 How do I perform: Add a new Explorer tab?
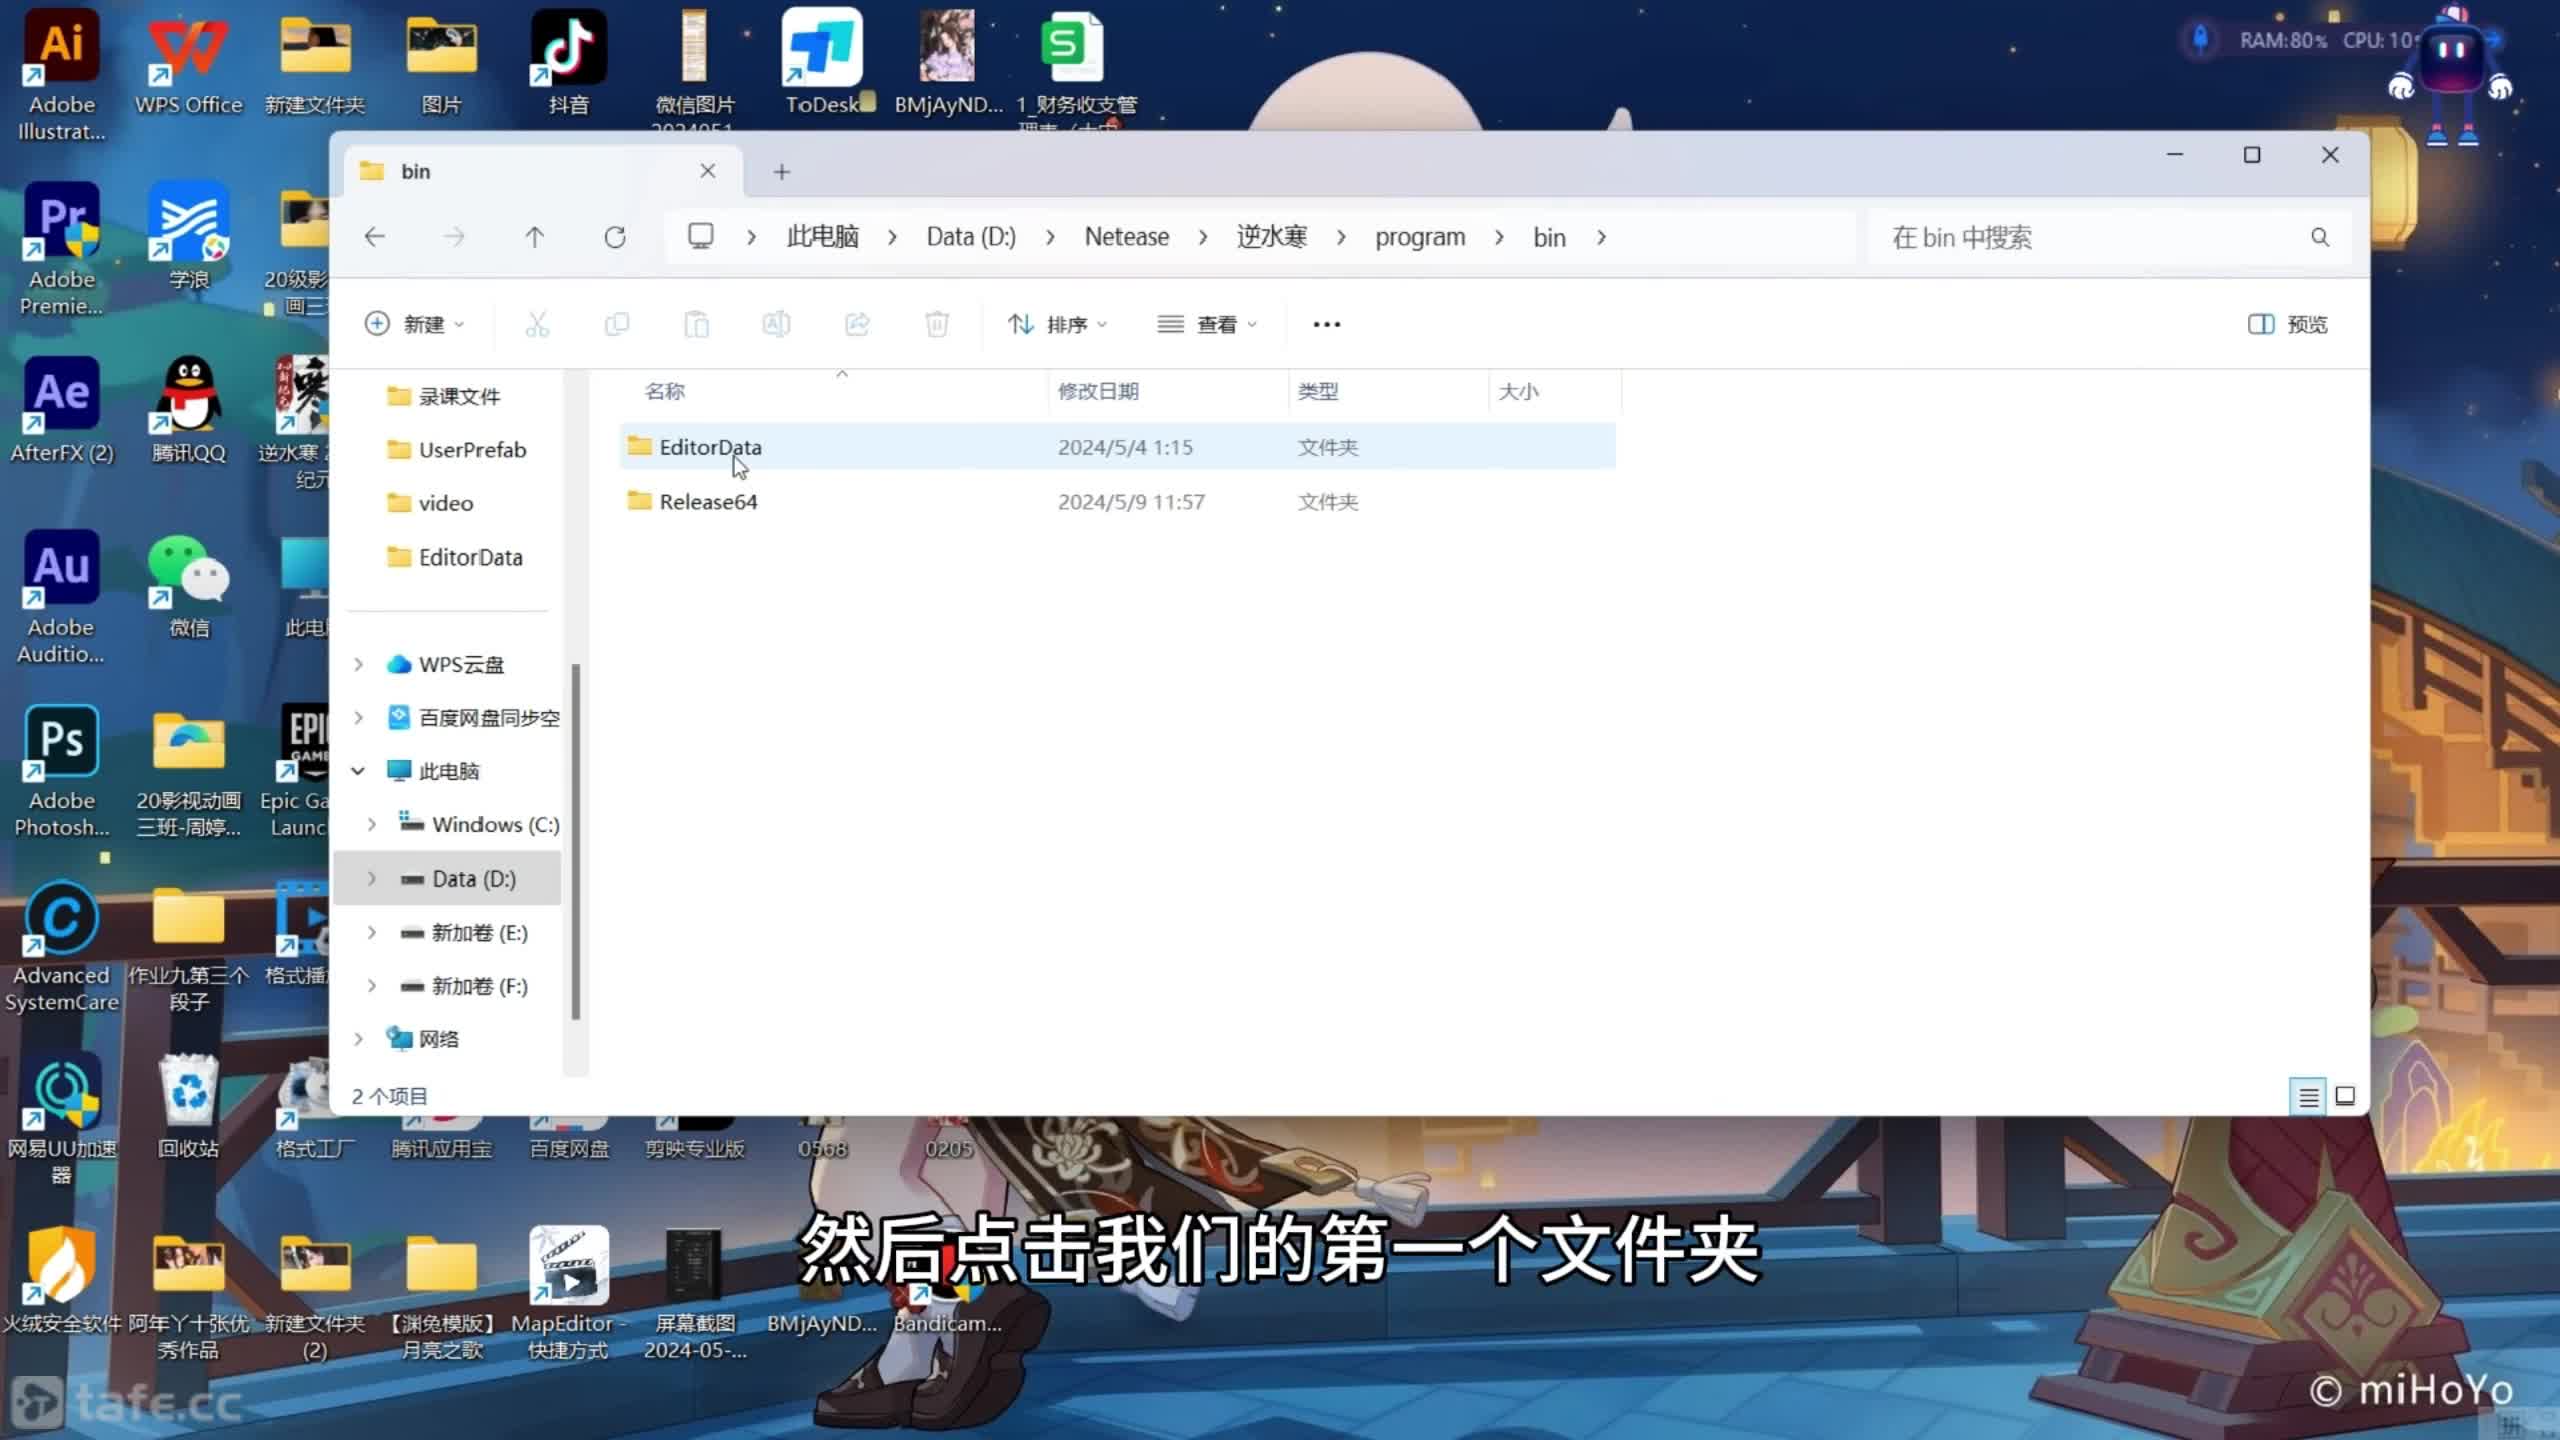(x=782, y=172)
